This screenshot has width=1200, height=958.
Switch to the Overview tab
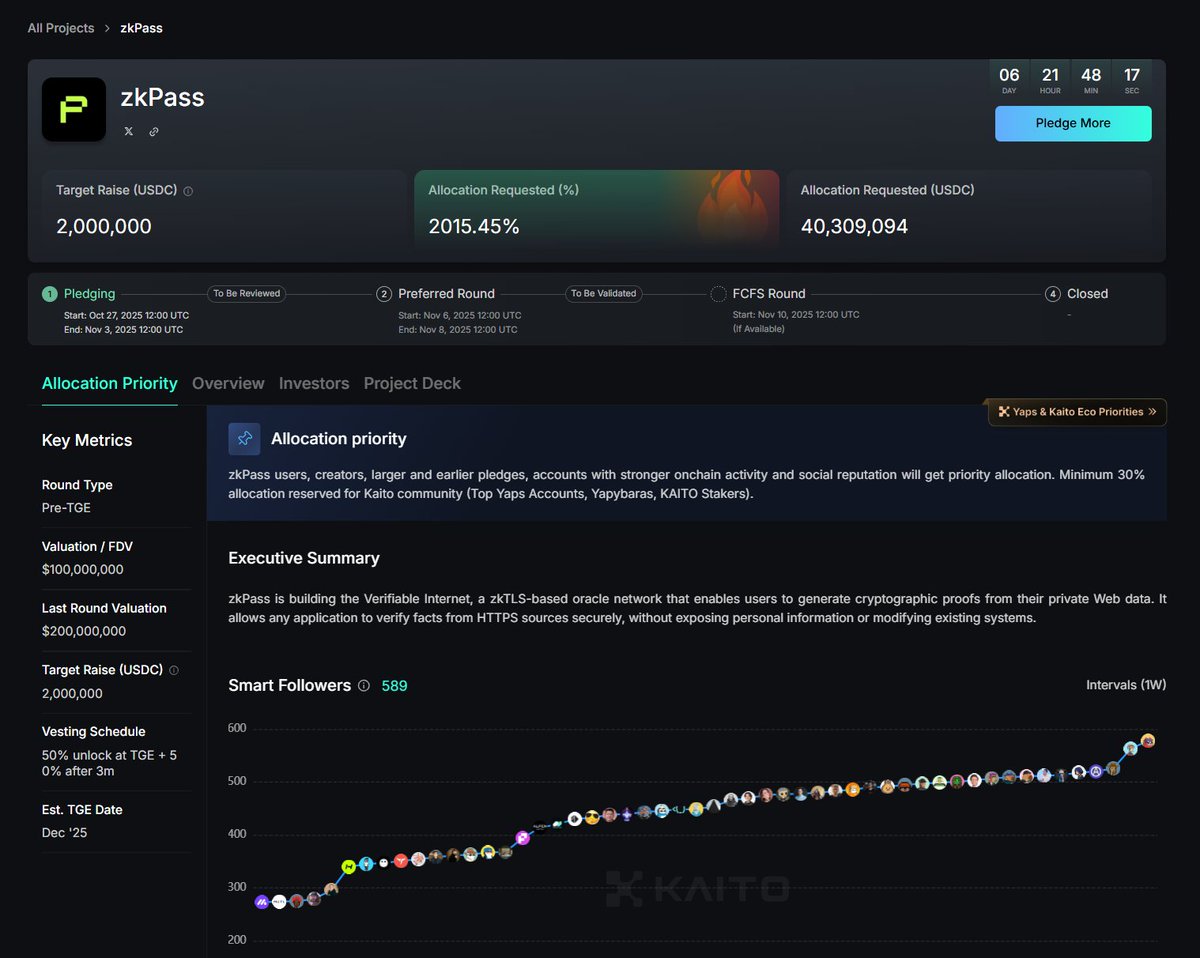[x=228, y=383]
